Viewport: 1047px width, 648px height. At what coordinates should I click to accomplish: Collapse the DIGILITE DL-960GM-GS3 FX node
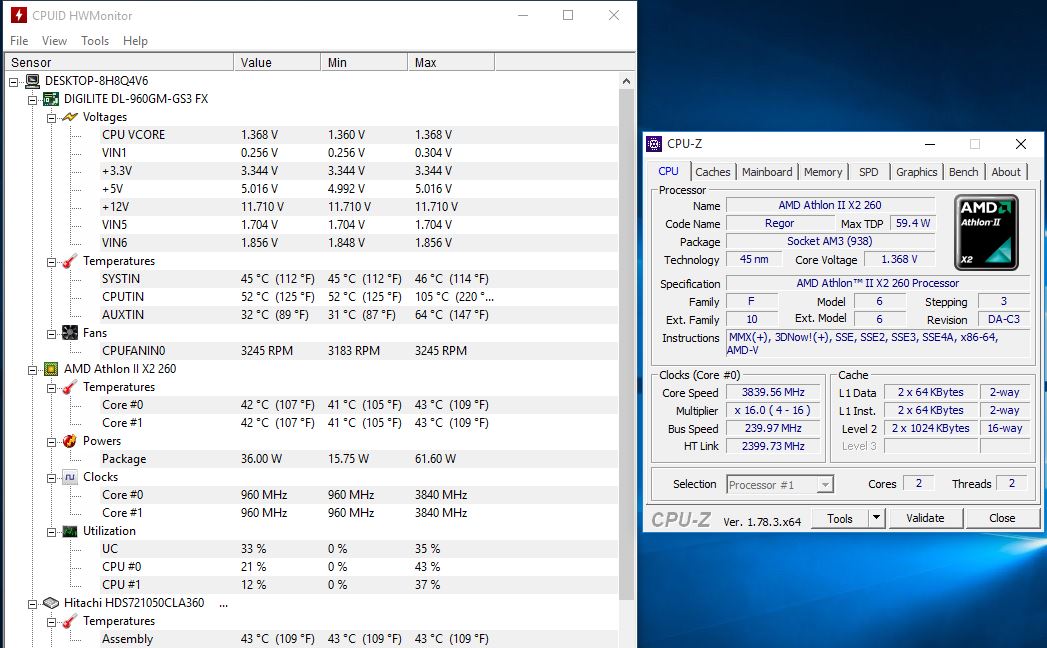coord(32,100)
